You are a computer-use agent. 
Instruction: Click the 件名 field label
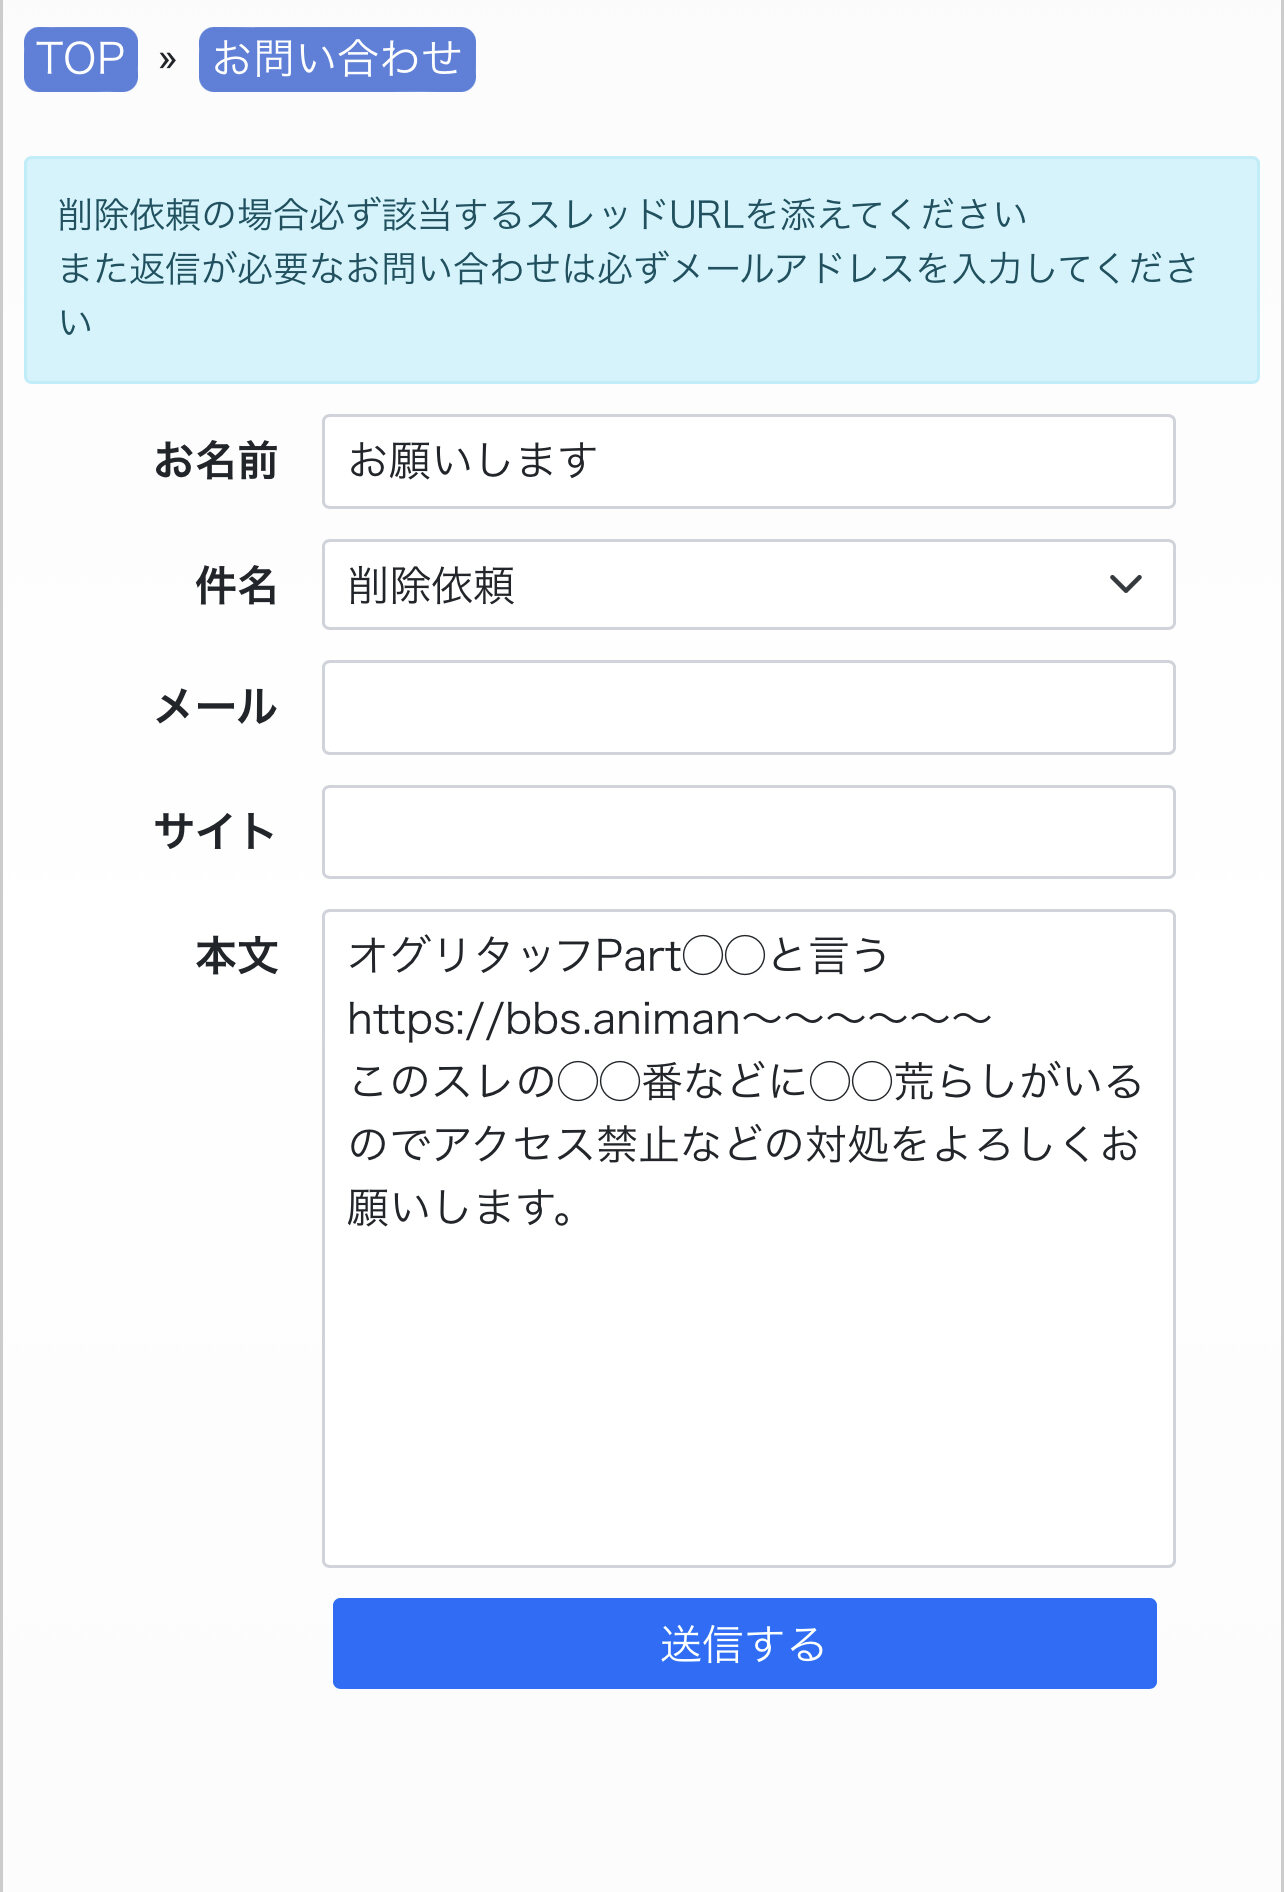pos(236,586)
